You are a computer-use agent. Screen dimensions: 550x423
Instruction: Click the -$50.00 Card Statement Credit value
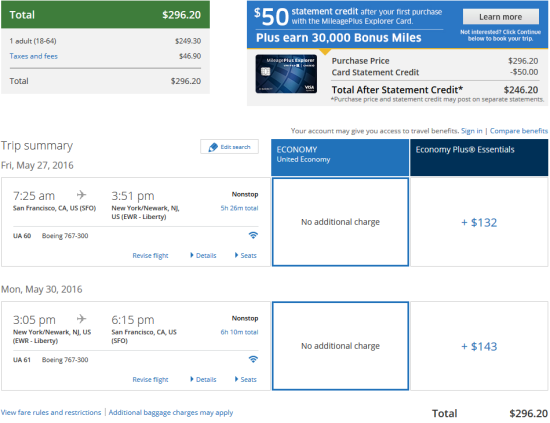(524, 72)
